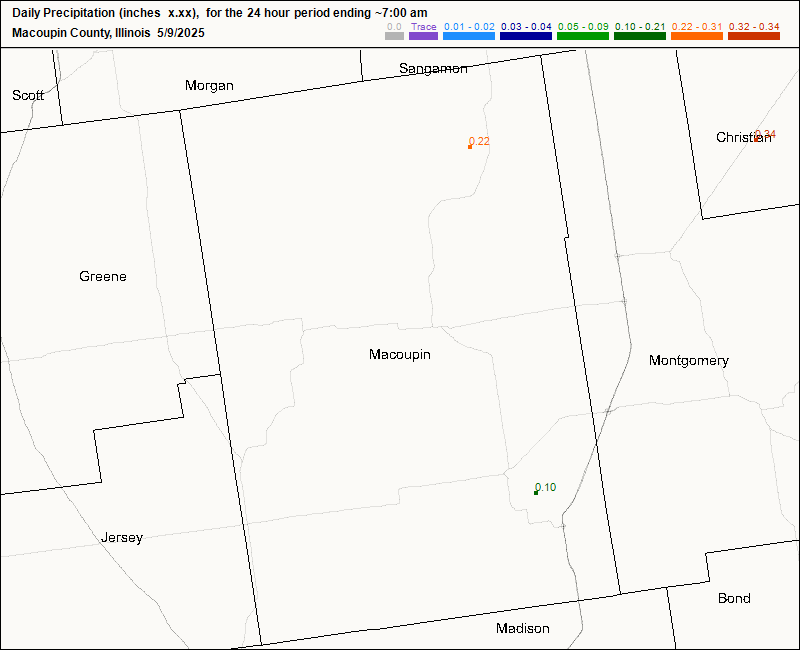Click the Greene county label
Image resolution: width=800 pixels, height=650 pixels.
click(103, 276)
